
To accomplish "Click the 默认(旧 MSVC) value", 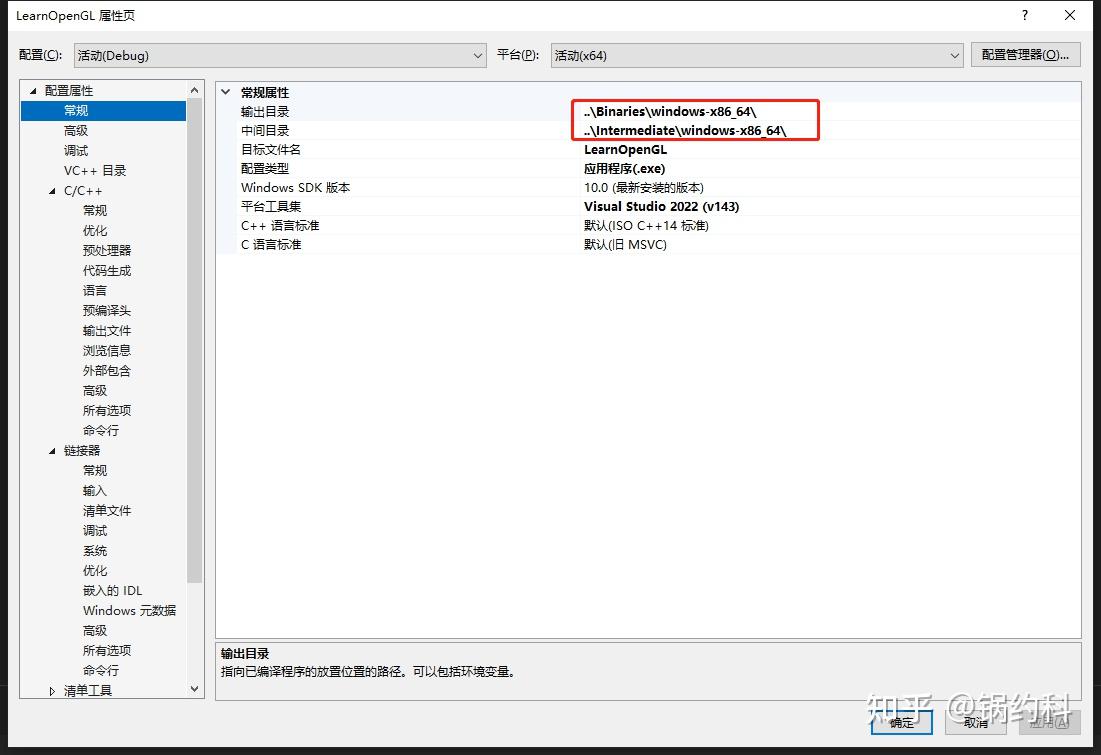I will point(625,244).
